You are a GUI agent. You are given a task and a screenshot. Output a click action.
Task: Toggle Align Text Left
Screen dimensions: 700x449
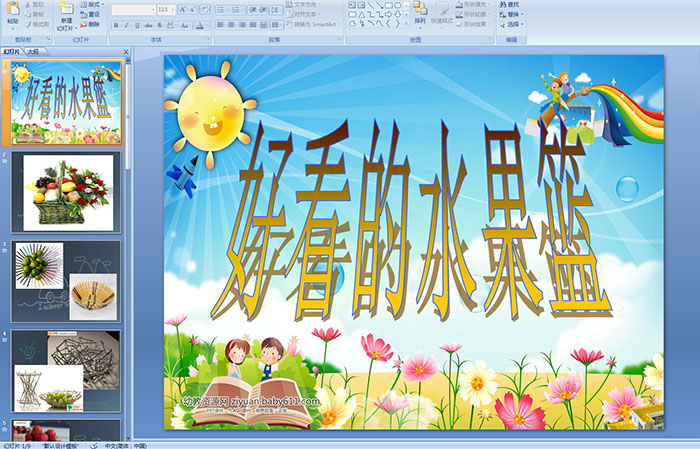point(221,25)
